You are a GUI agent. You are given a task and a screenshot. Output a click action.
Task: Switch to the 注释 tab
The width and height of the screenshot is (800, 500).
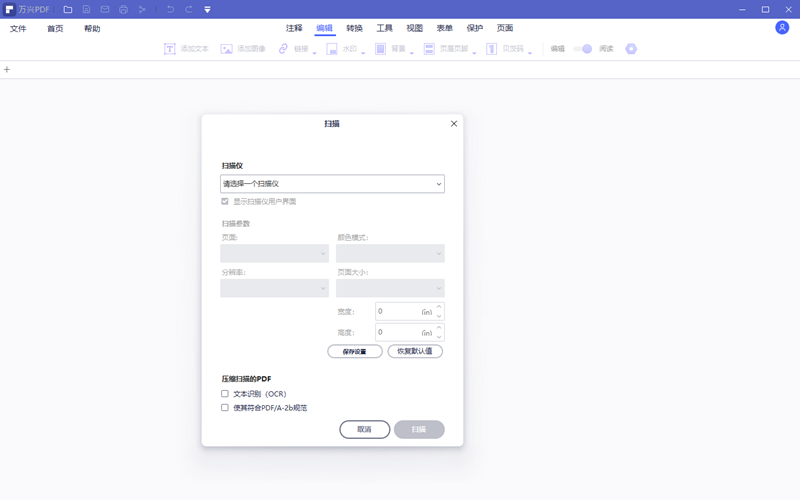pyautogui.click(x=294, y=28)
